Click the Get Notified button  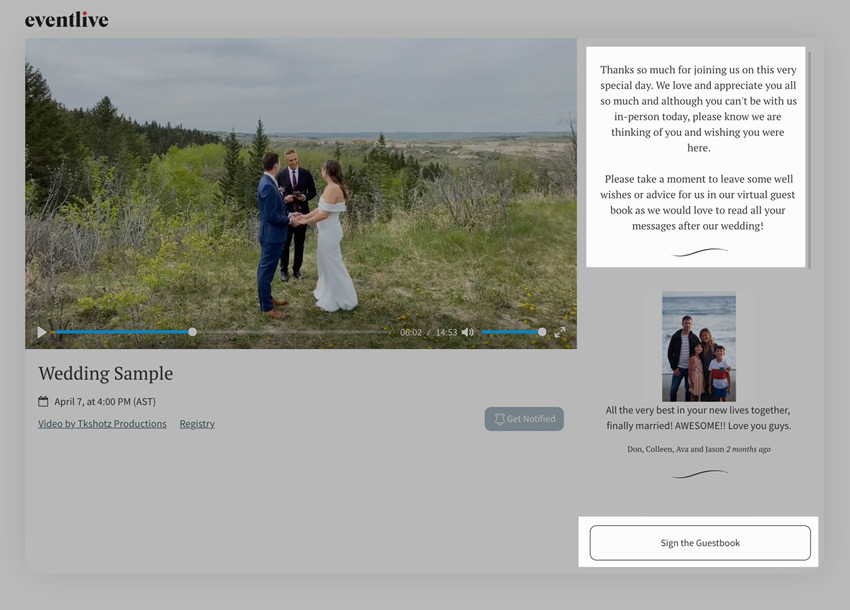click(x=524, y=418)
